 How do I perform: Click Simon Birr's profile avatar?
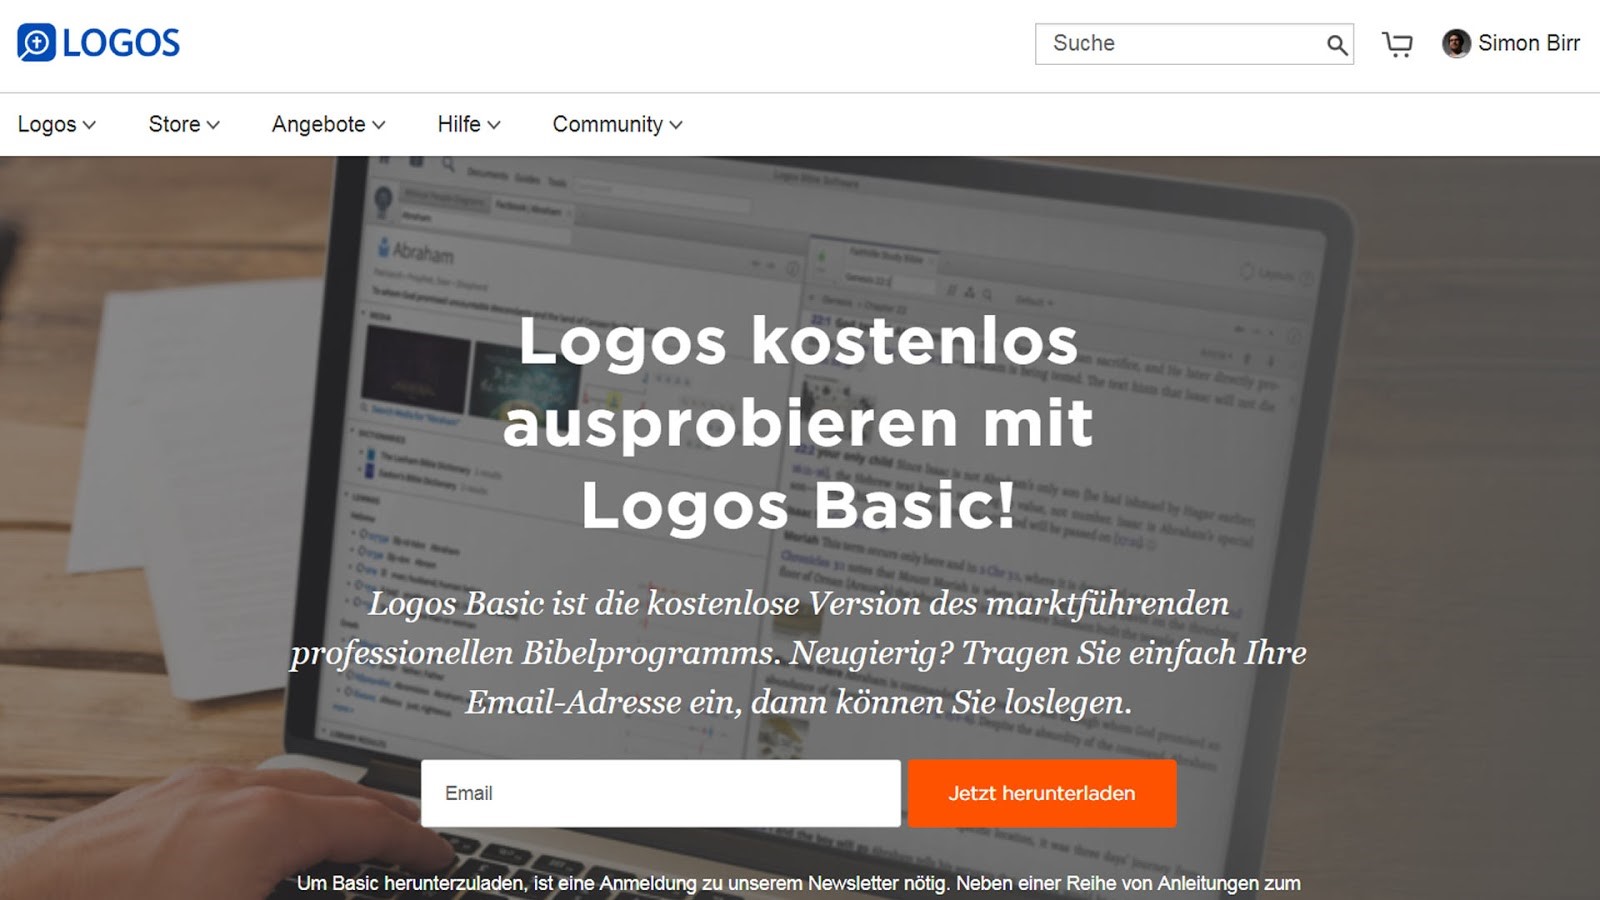1456,43
